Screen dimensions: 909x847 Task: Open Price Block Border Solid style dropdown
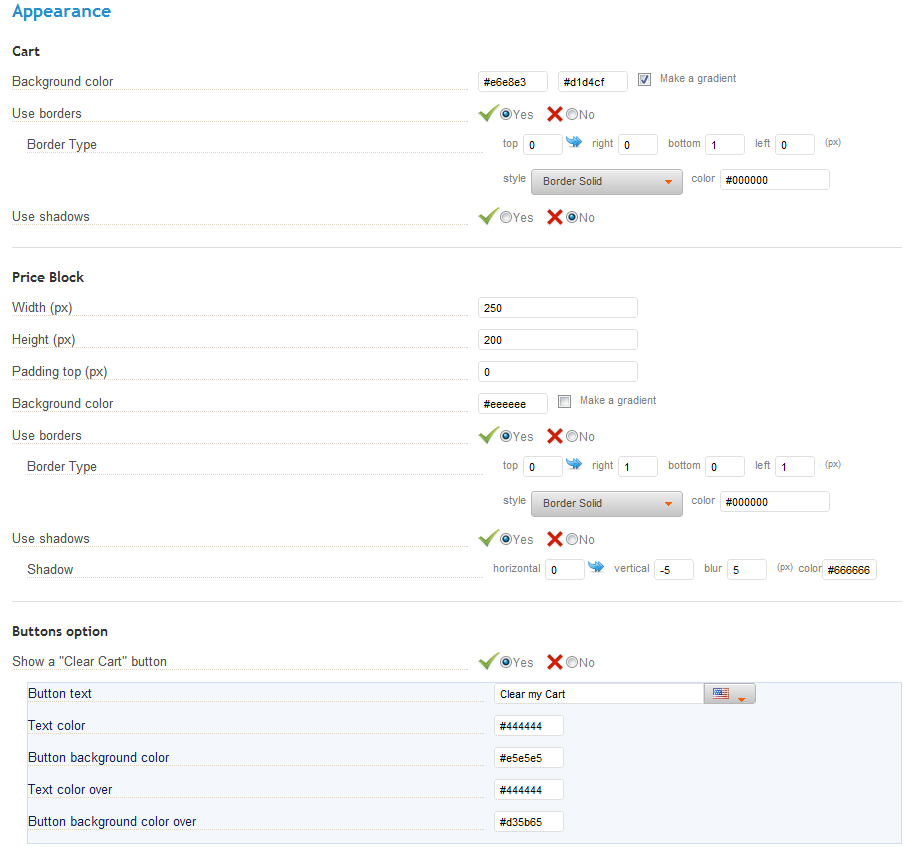(606, 503)
